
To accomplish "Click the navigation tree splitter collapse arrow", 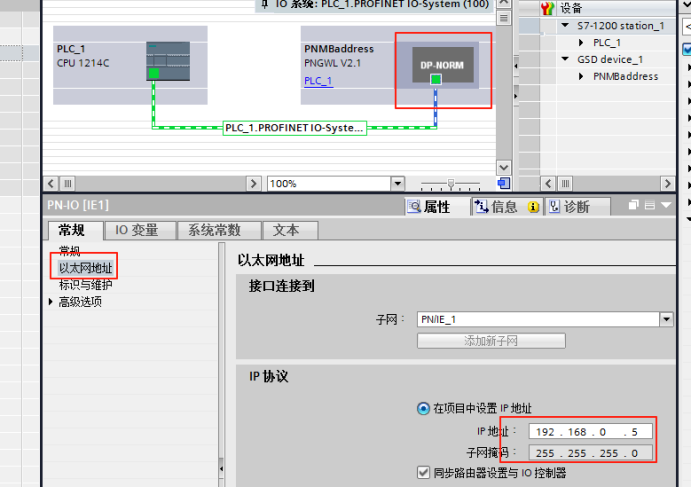I will tap(222, 469).
